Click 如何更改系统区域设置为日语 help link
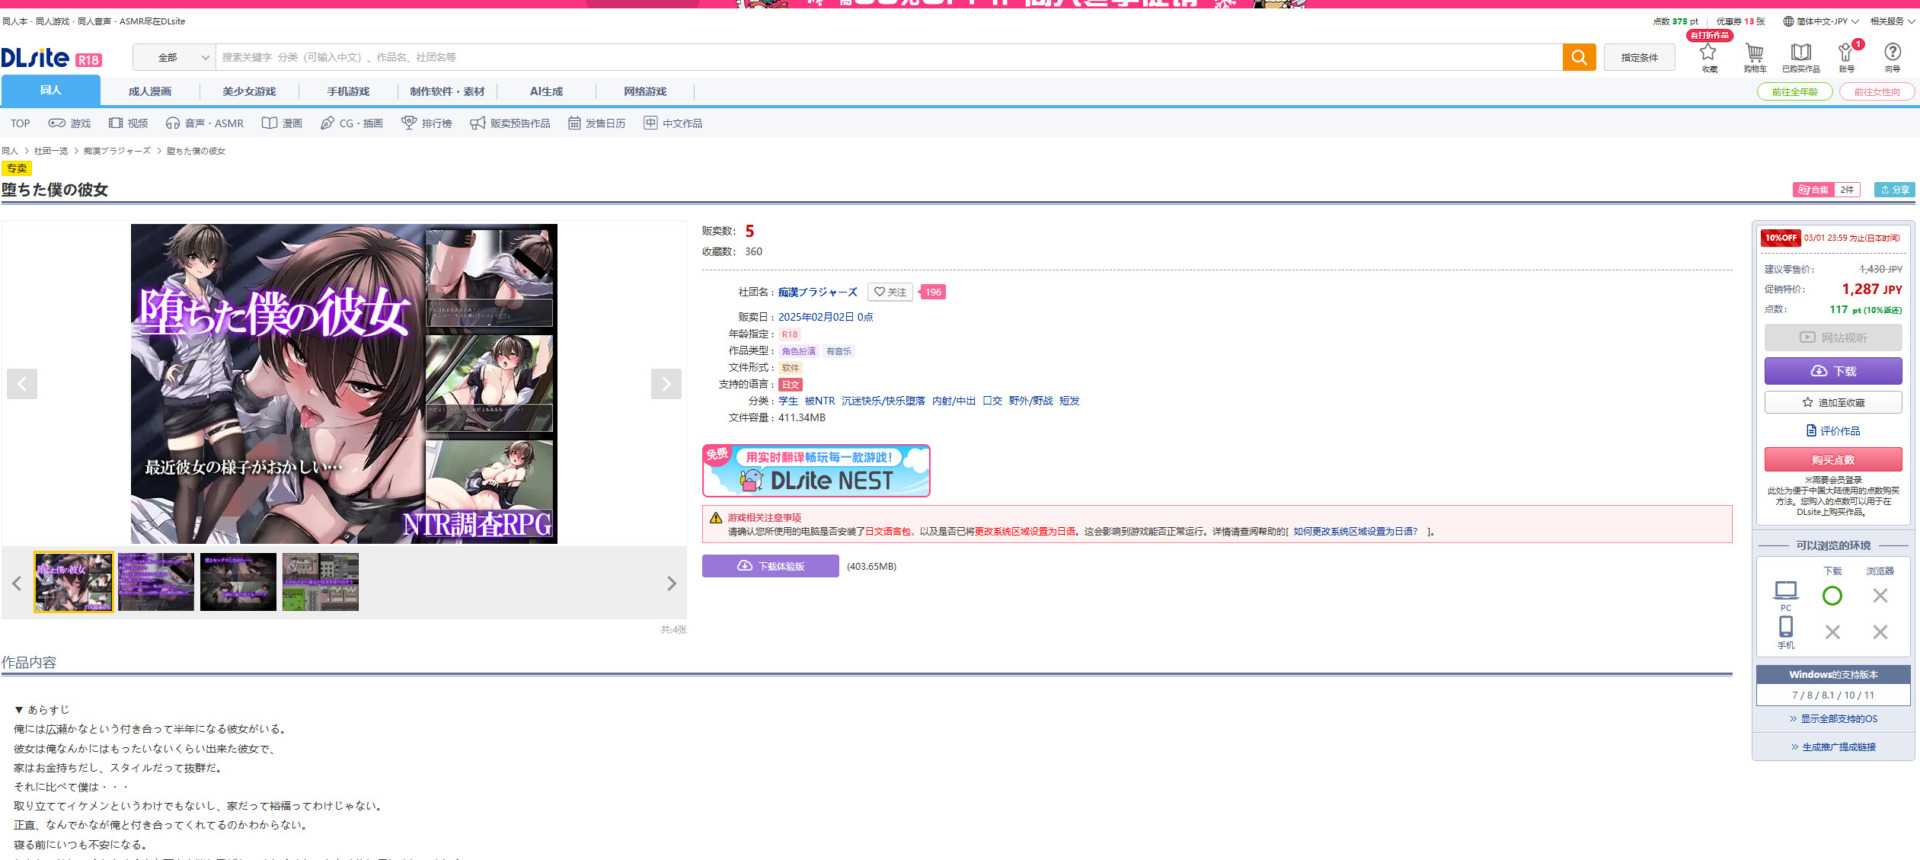Screen dimensions: 1920x860 click(1355, 532)
